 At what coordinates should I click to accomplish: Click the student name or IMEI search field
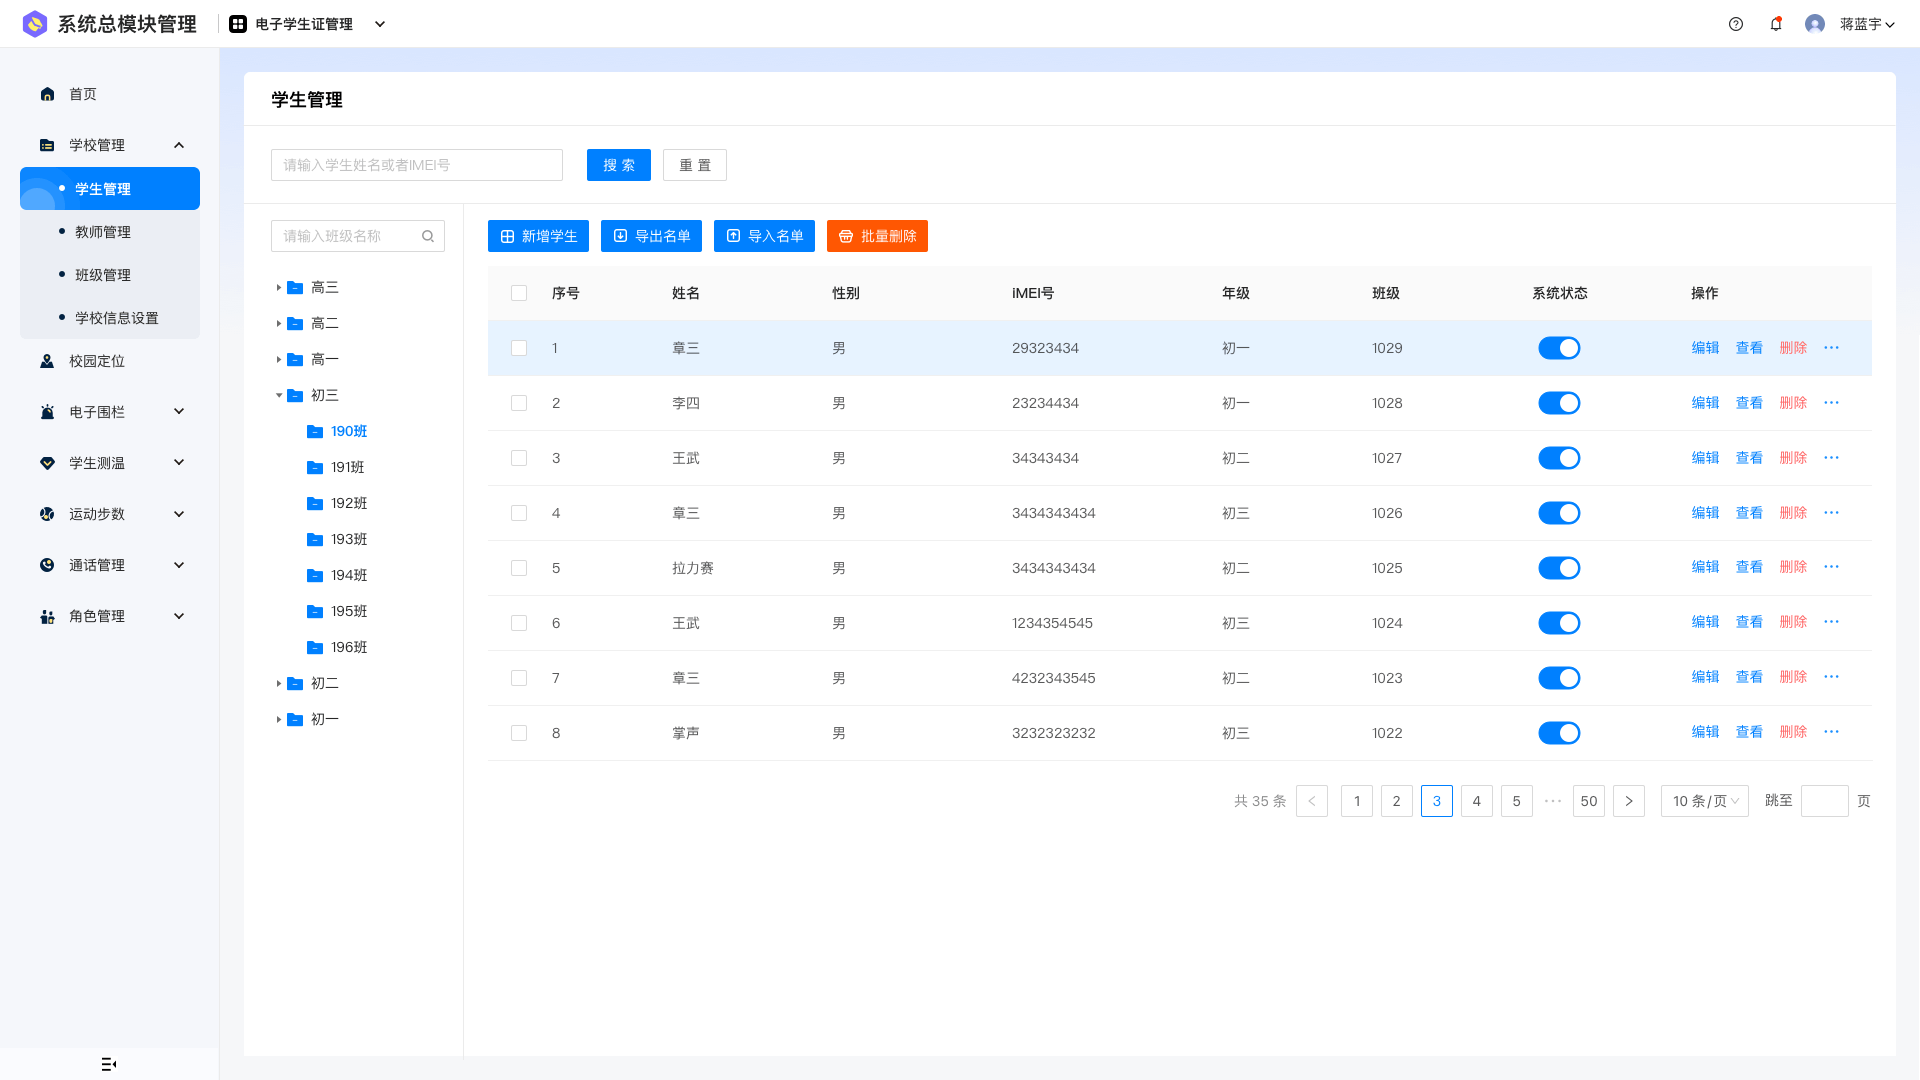416,165
